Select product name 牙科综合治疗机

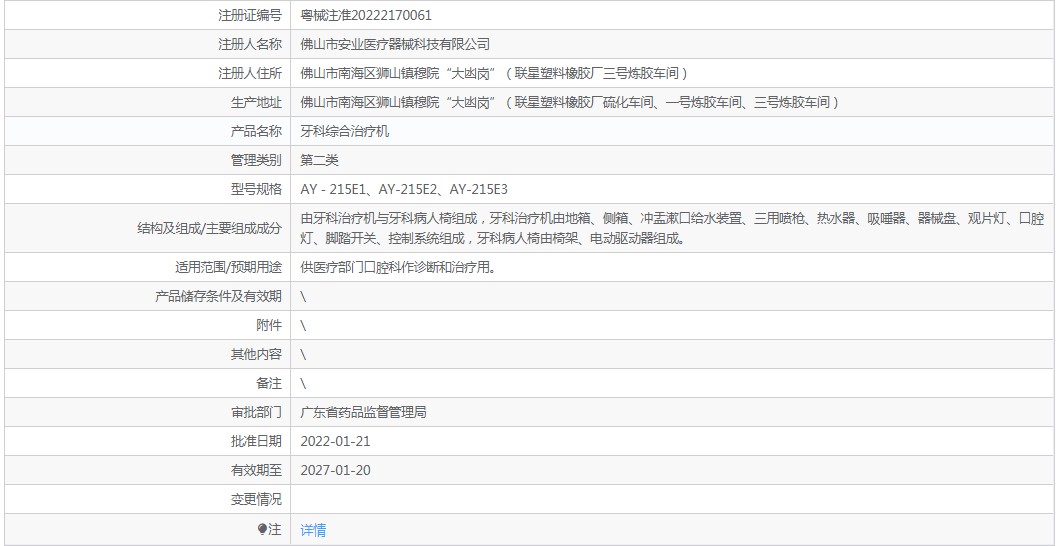345,131
